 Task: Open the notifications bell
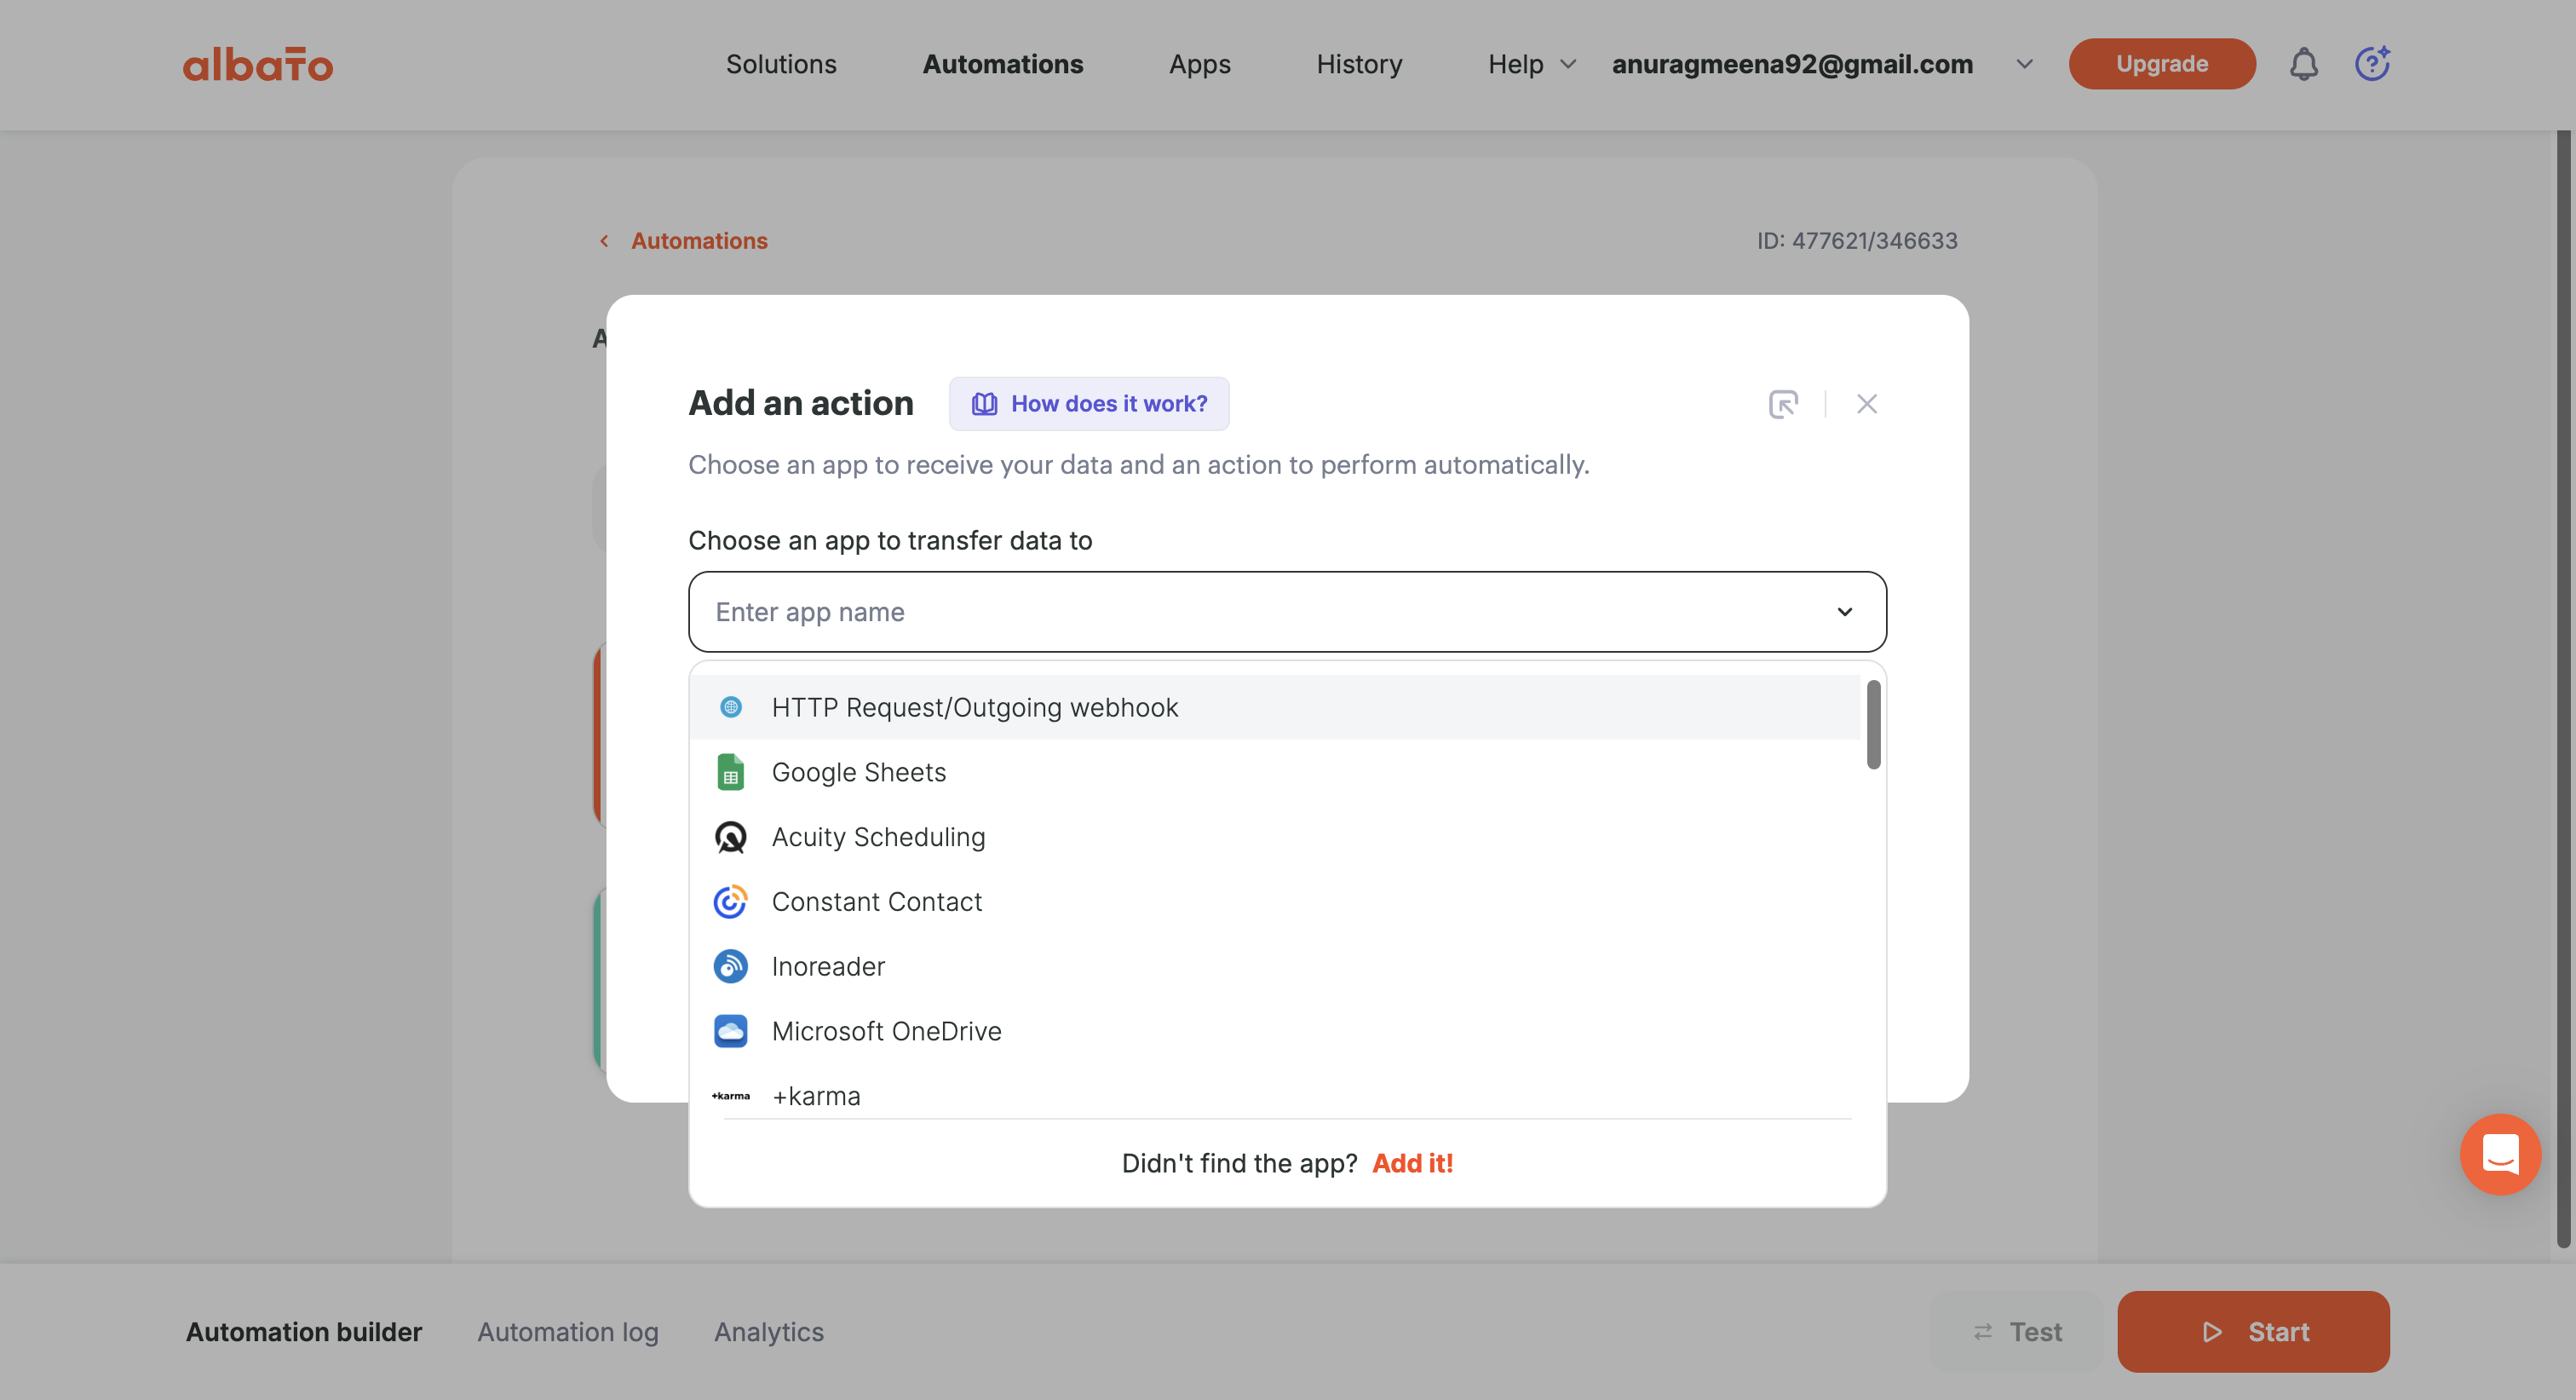tap(2304, 64)
